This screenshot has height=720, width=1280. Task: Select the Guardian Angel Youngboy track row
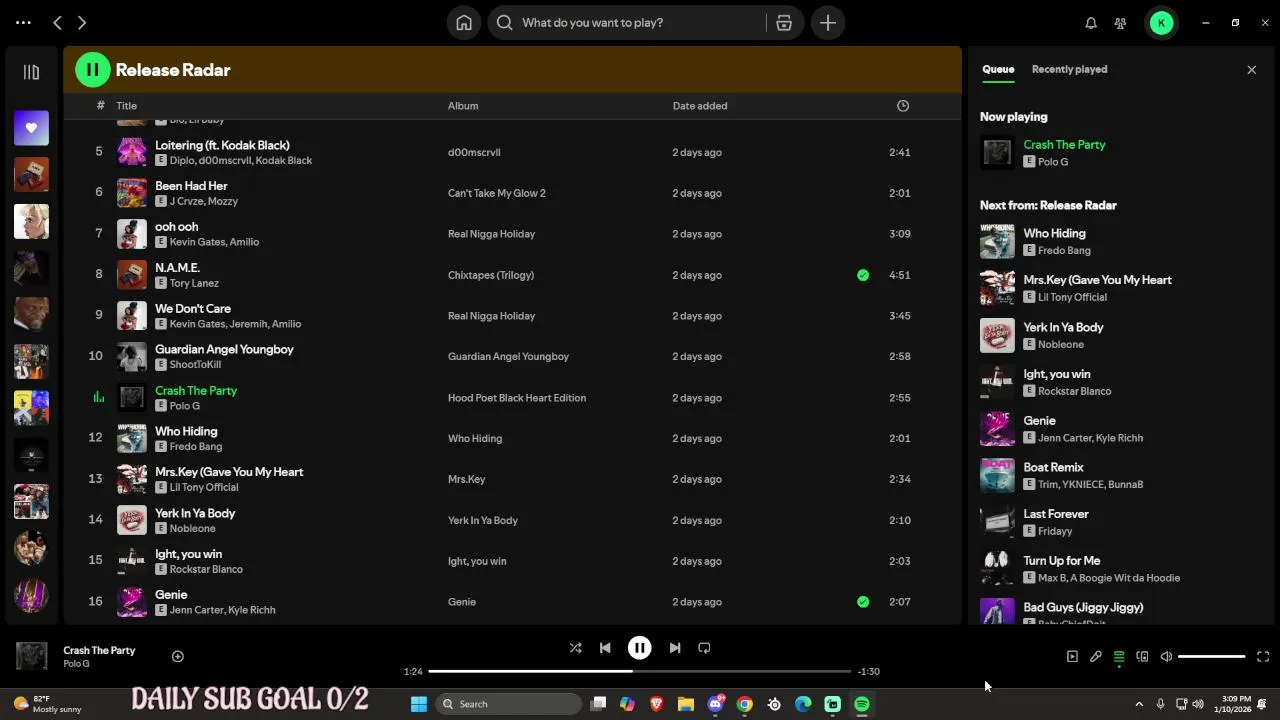point(512,357)
